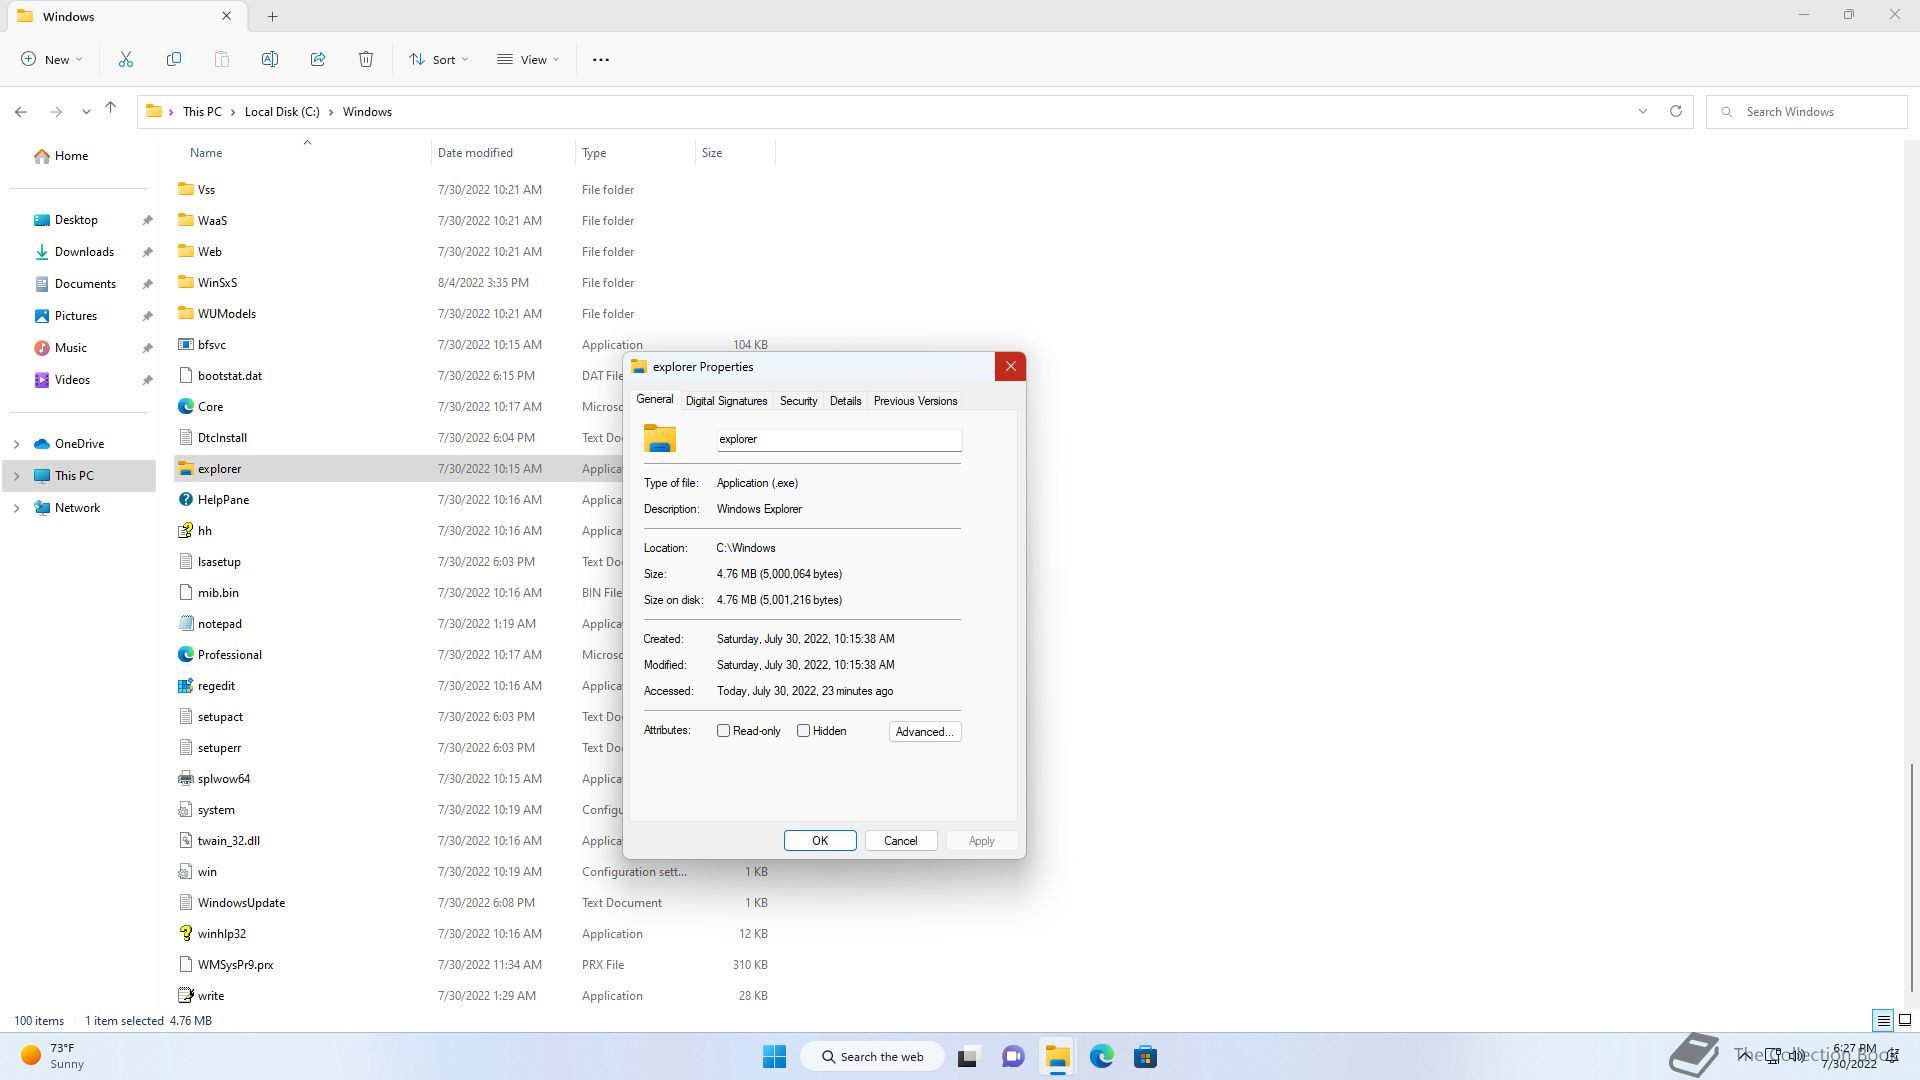The image size is (1920, 1080).
Task: Select the General tab
Action: click(655, 399)
